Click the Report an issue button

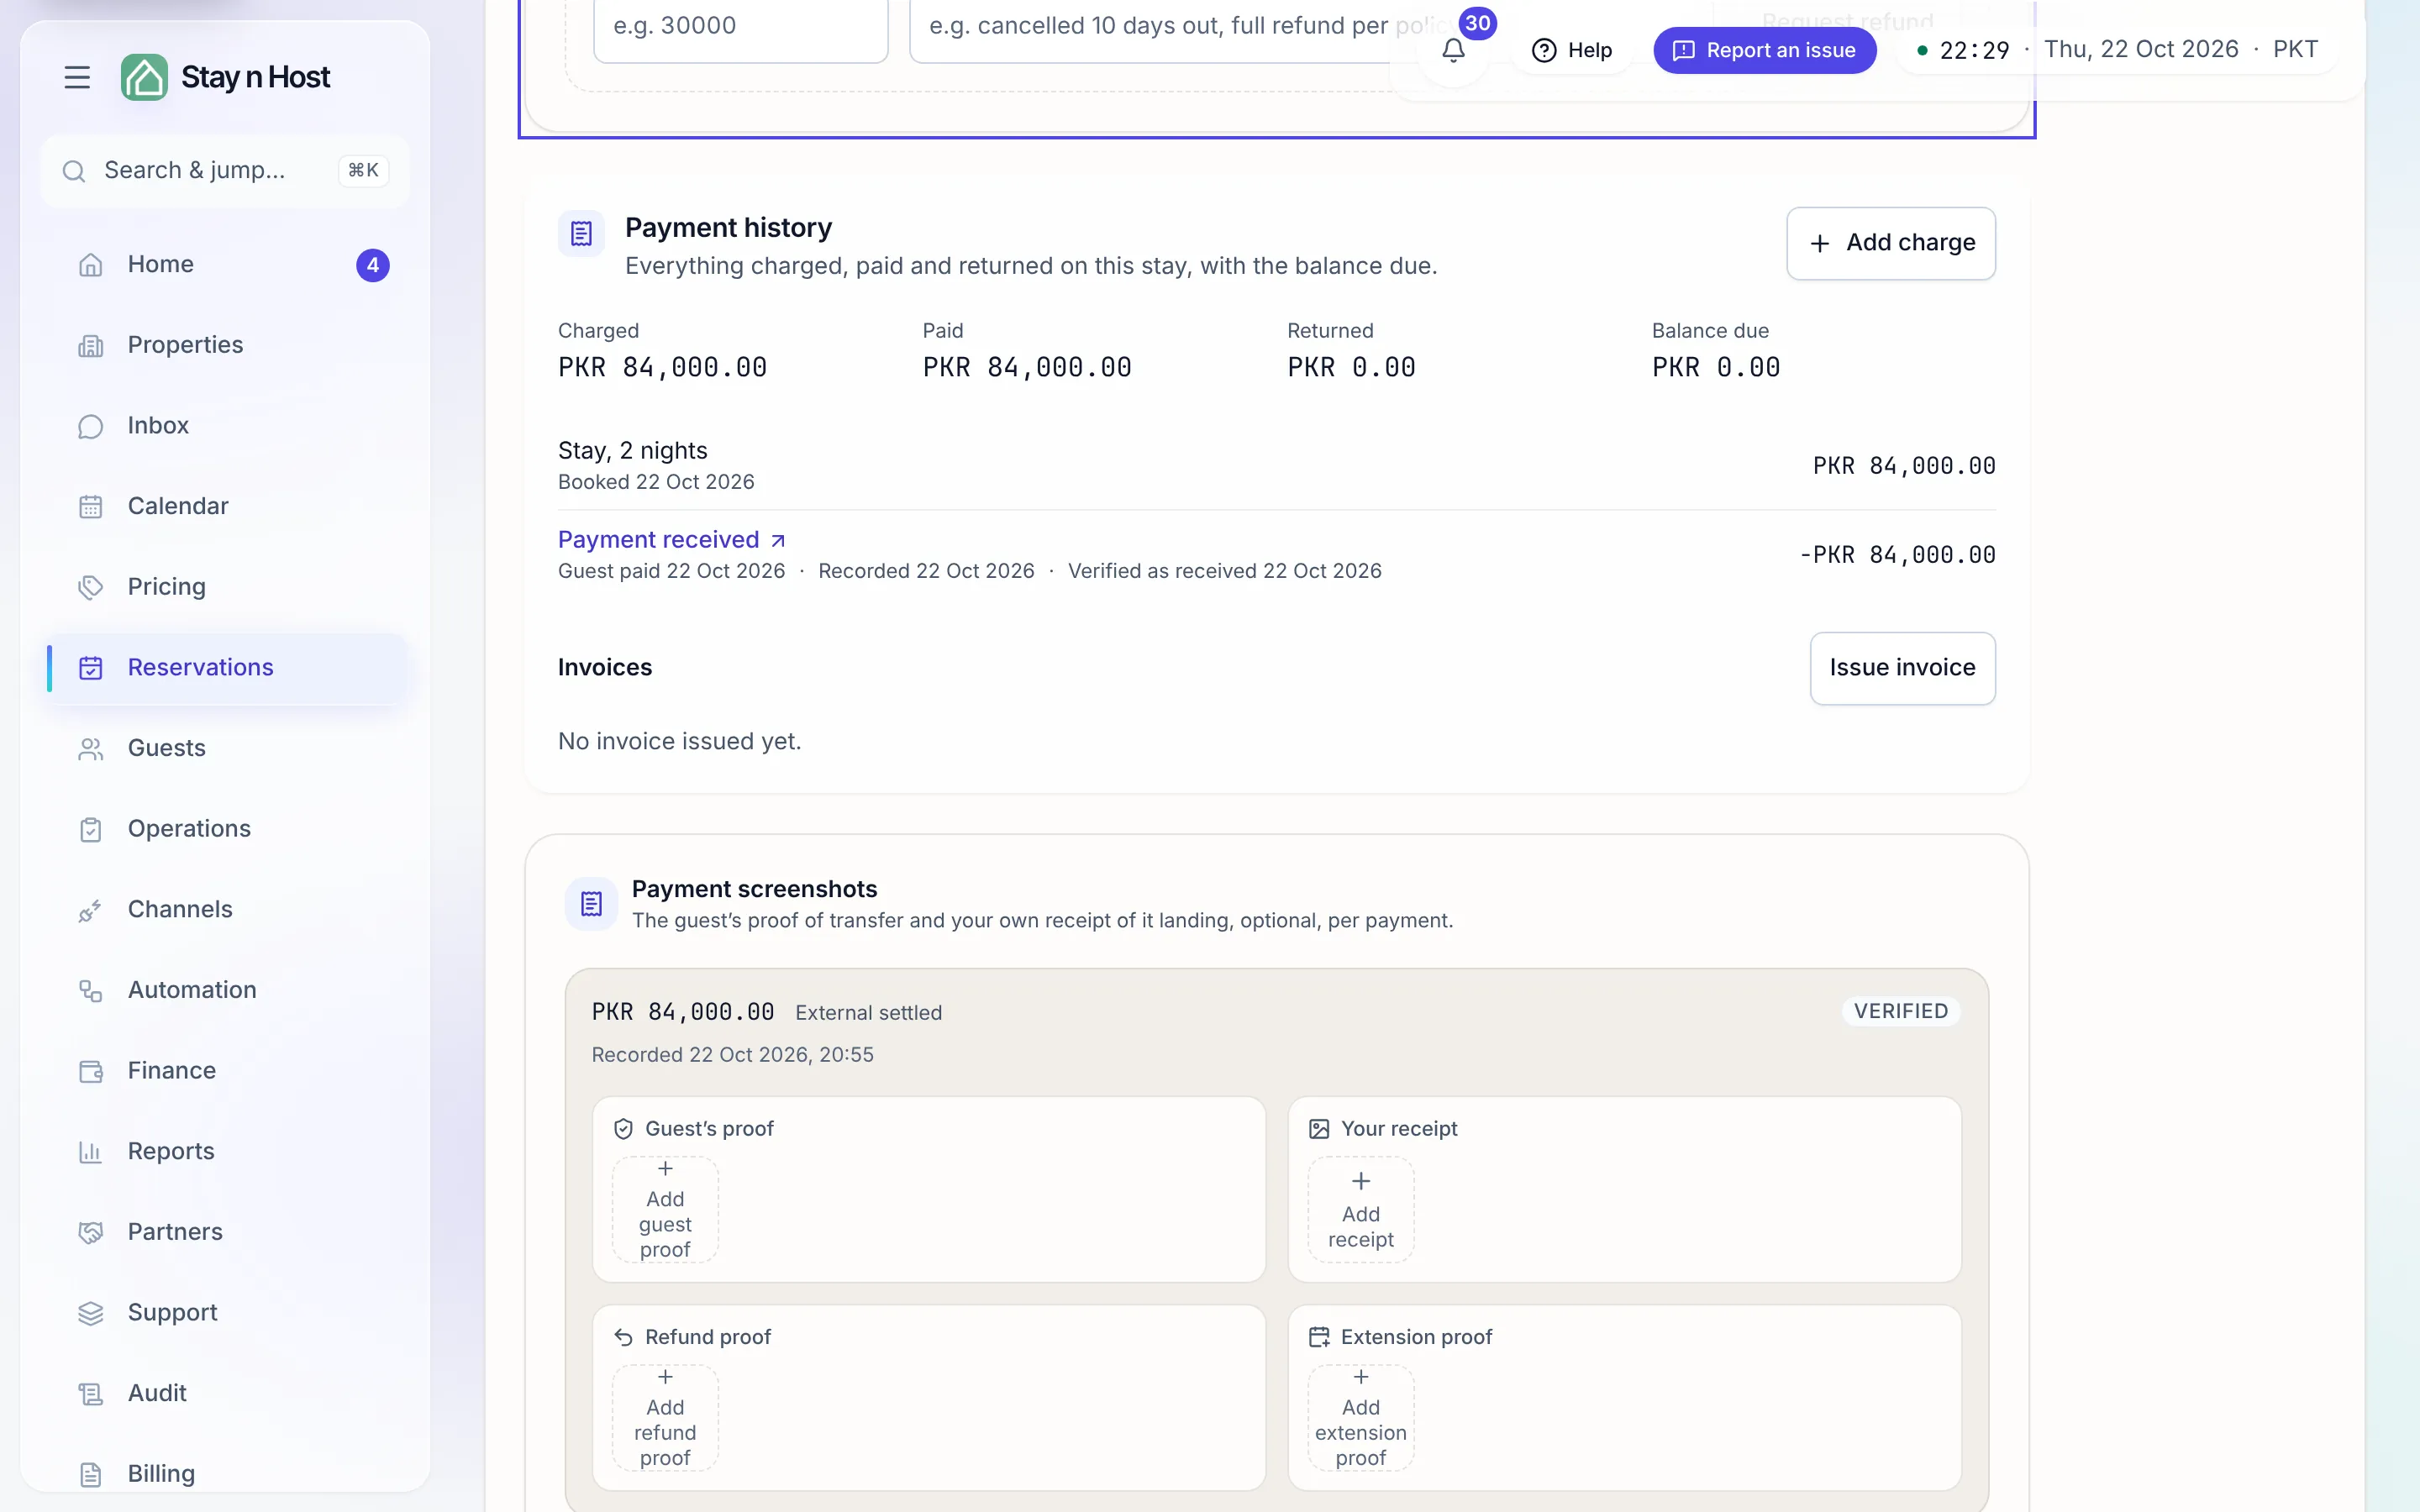tap(1764, 50)
